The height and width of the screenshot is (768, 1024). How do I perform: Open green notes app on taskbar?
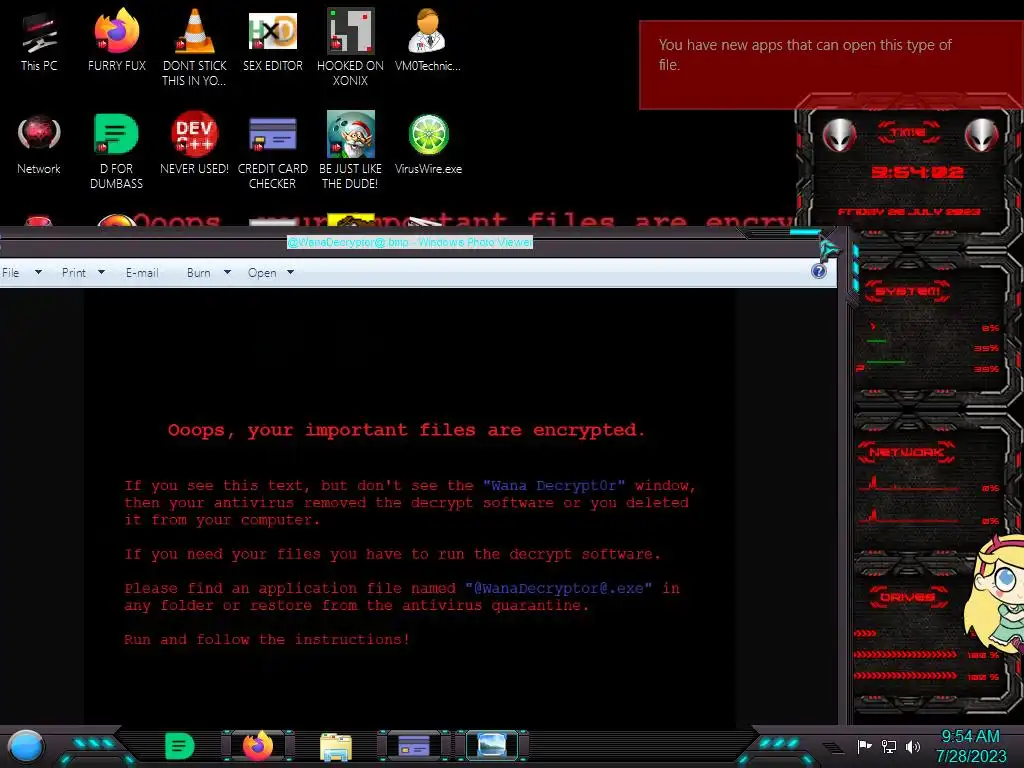[x=180, y=746]
